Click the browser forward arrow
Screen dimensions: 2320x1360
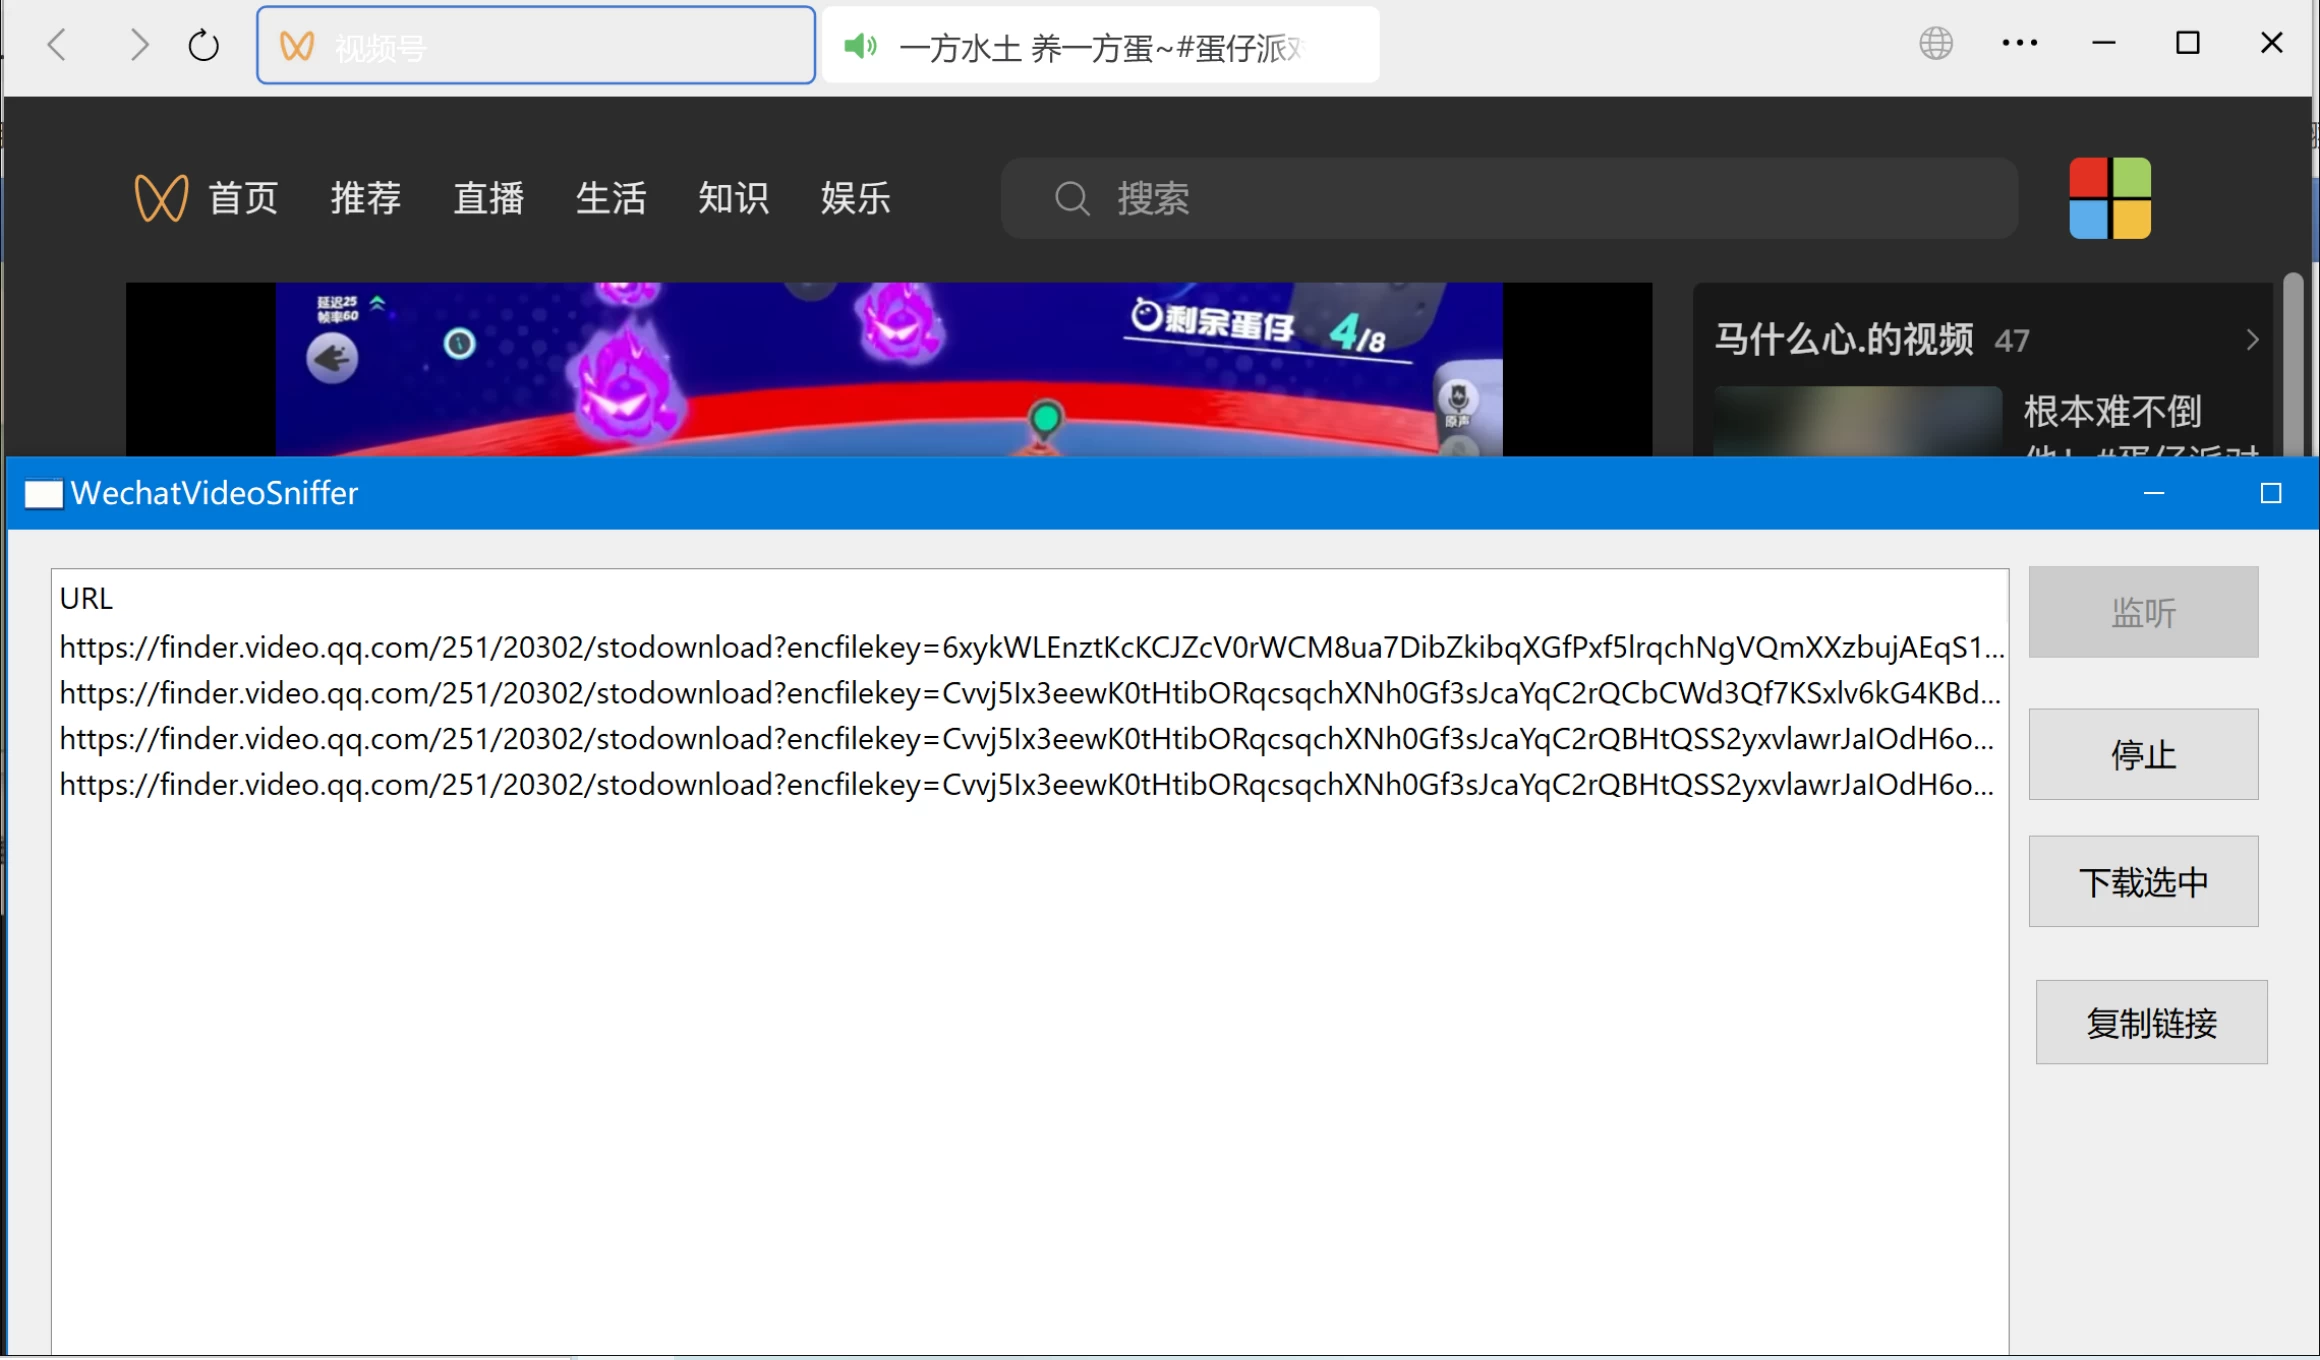139,45
